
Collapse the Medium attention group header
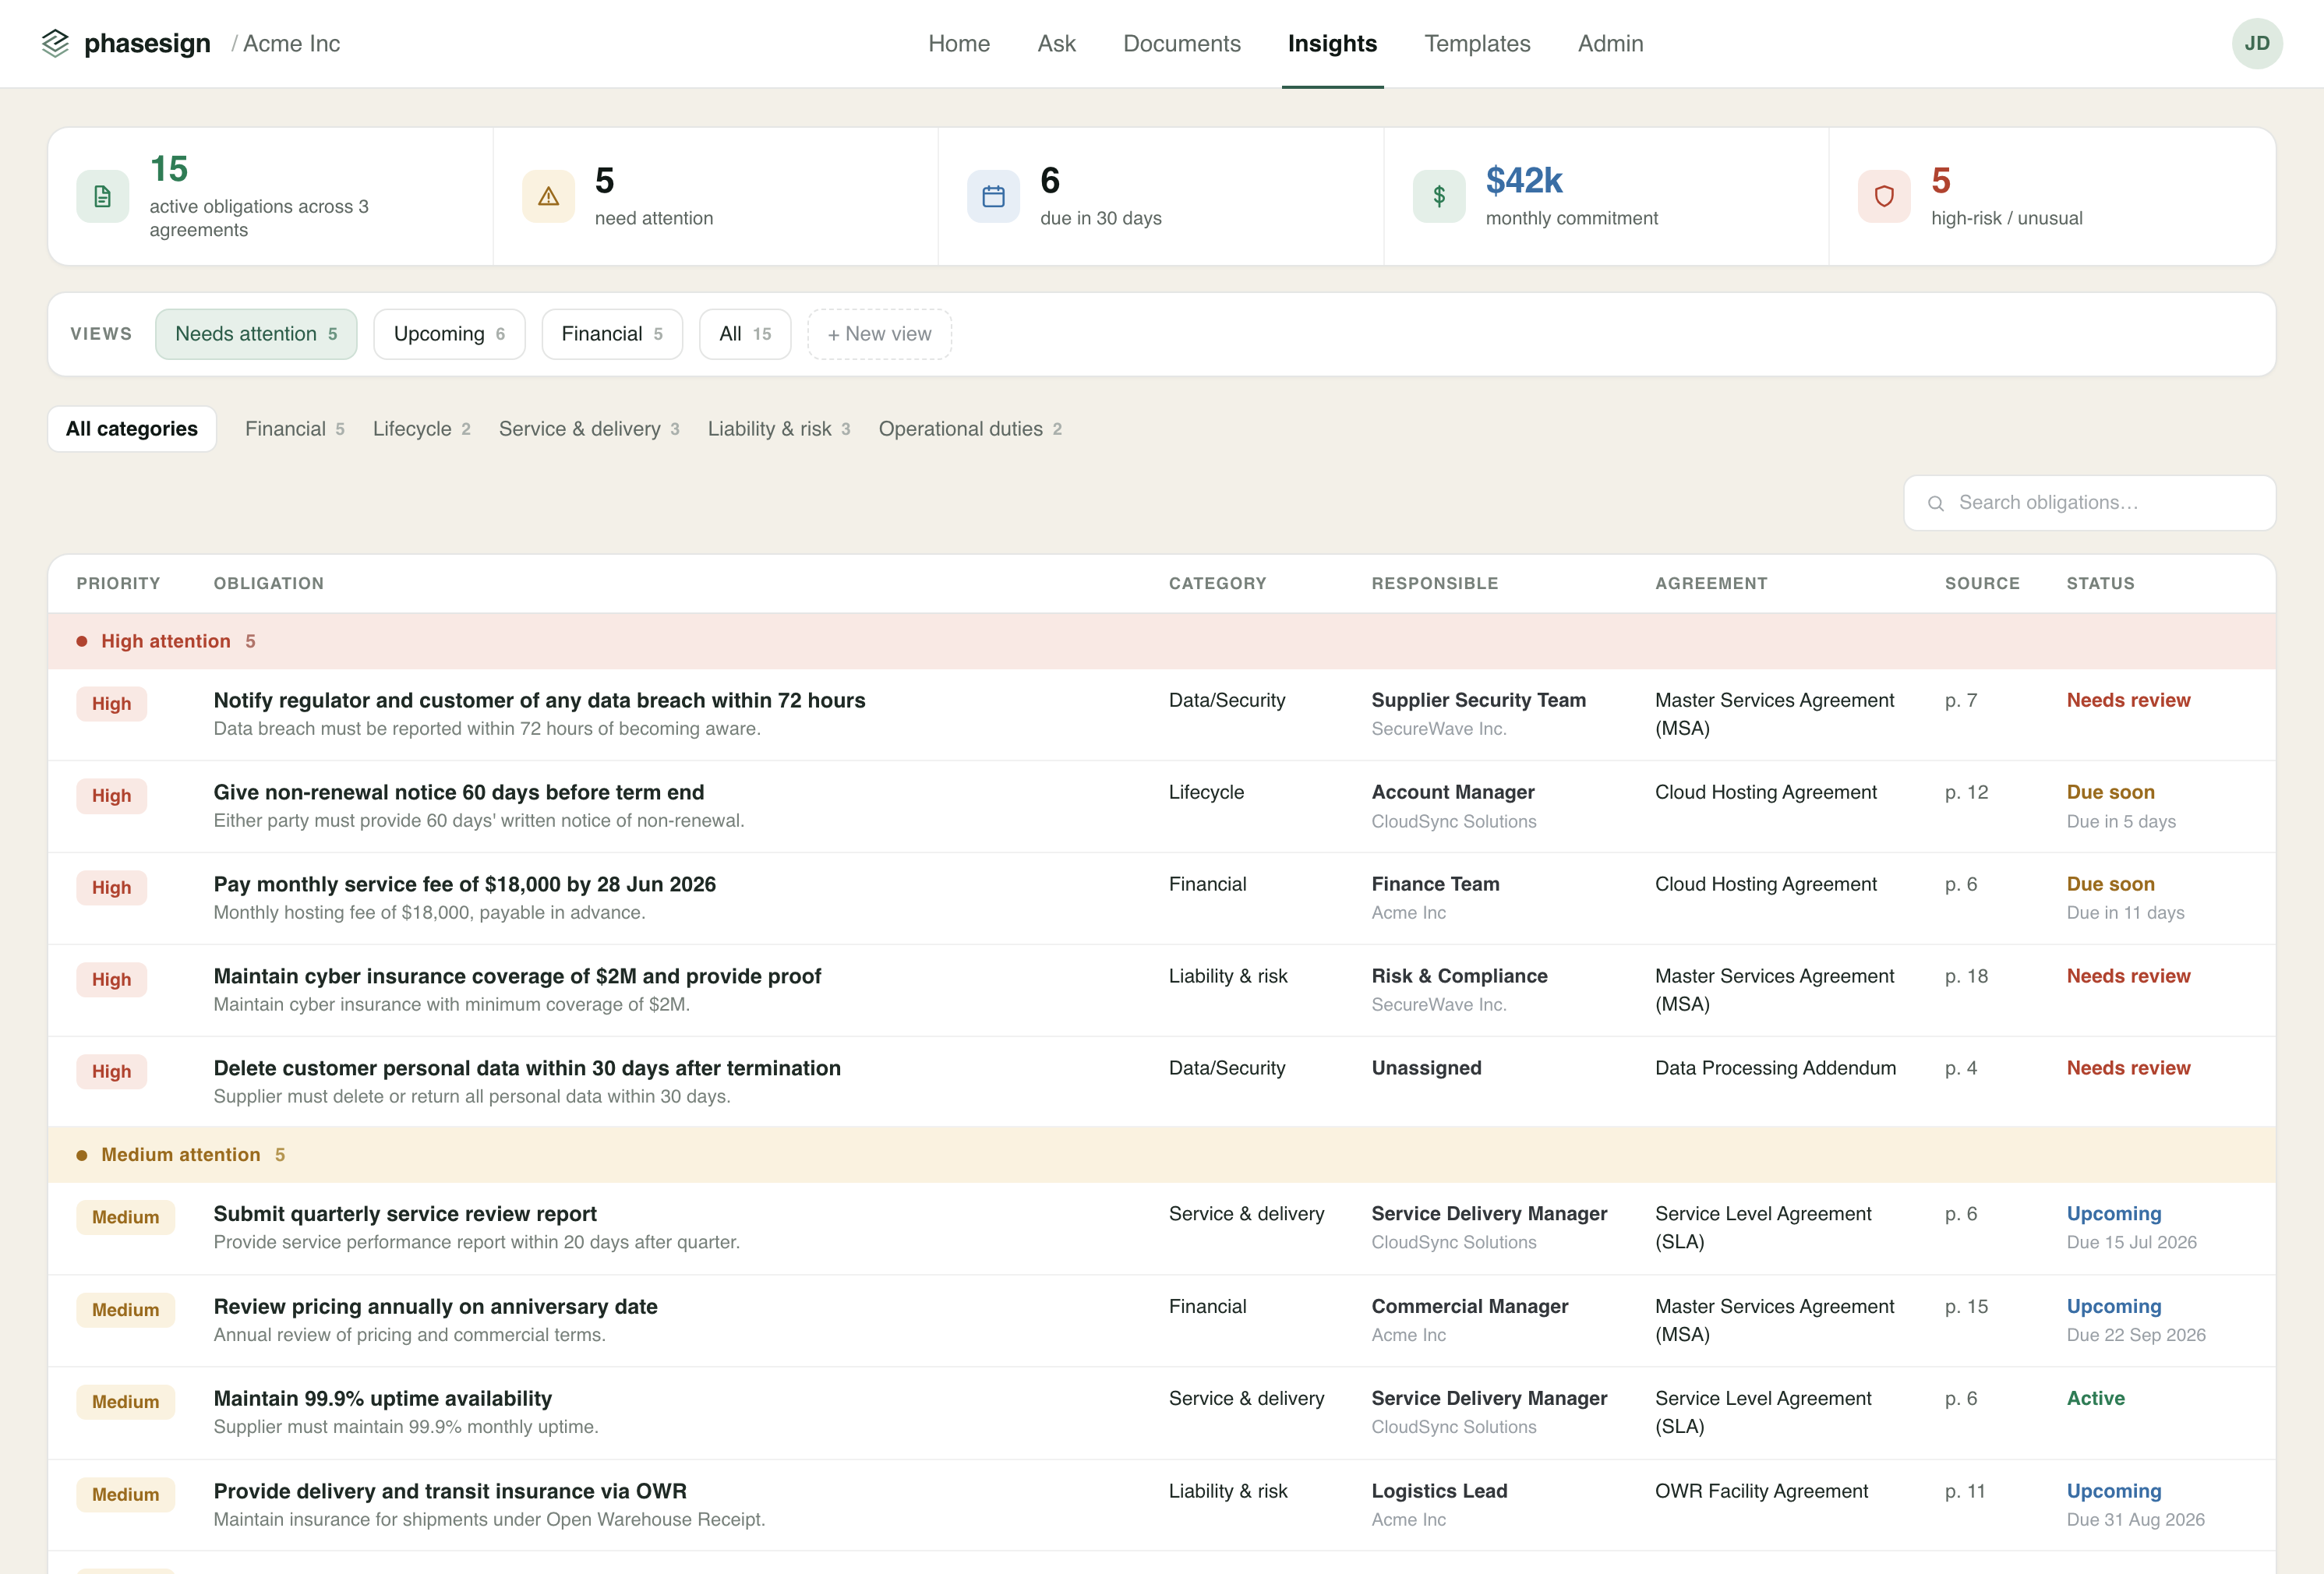pos(1162,1155)
